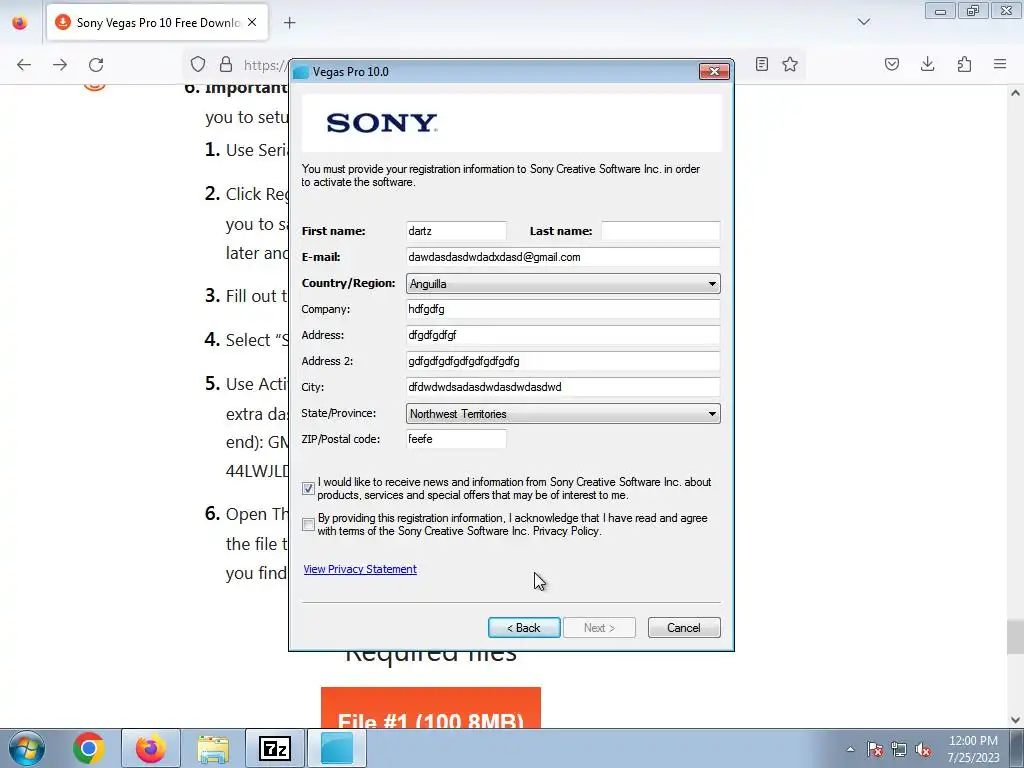This screenshot has width=1024, height=768.
Task: Click the < Back button
Action: pyautogui.click(x=524, y=628)
